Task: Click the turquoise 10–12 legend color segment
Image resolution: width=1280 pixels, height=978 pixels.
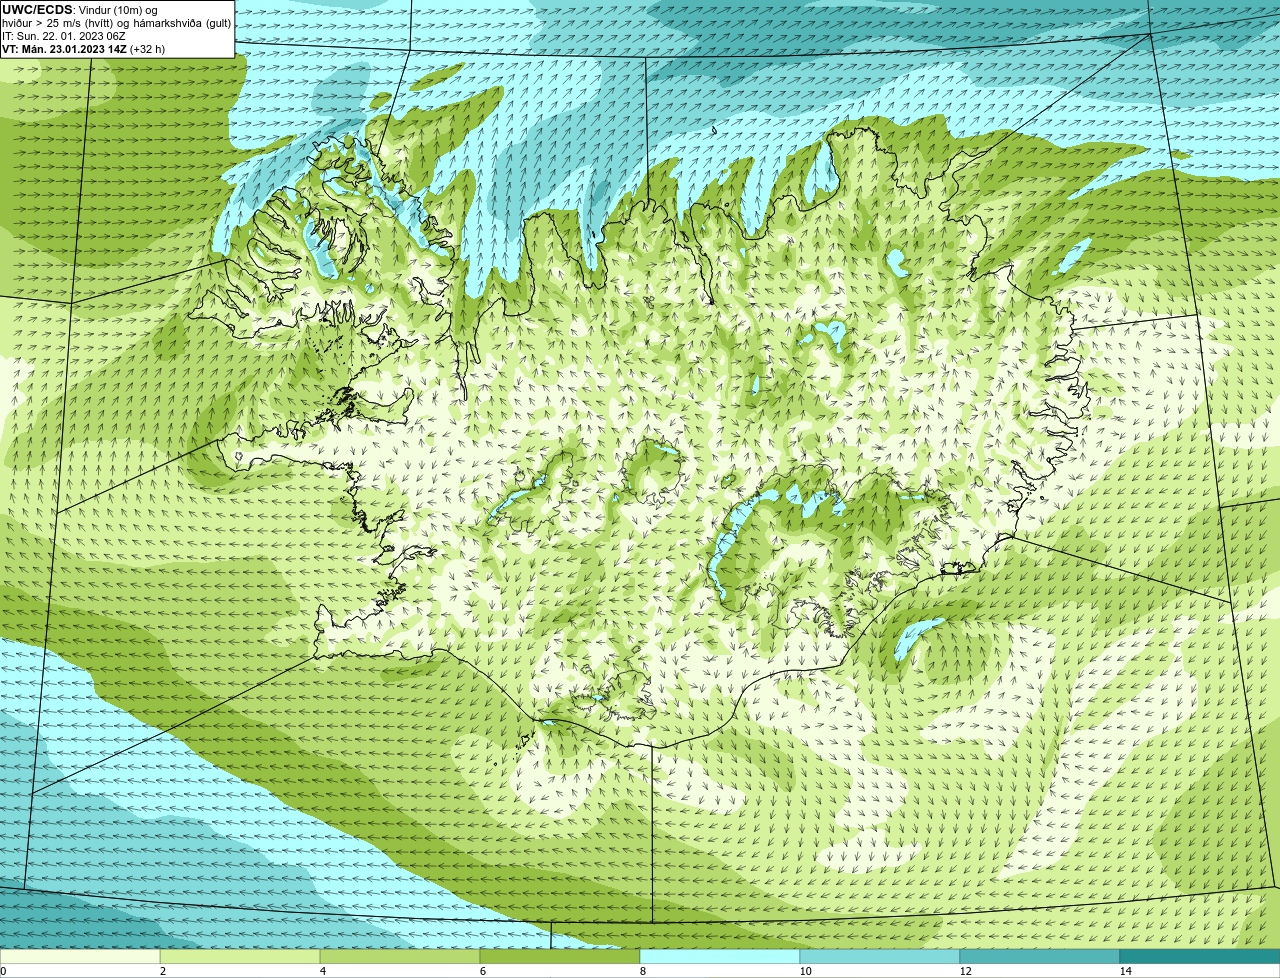Action: pos(880,956)
